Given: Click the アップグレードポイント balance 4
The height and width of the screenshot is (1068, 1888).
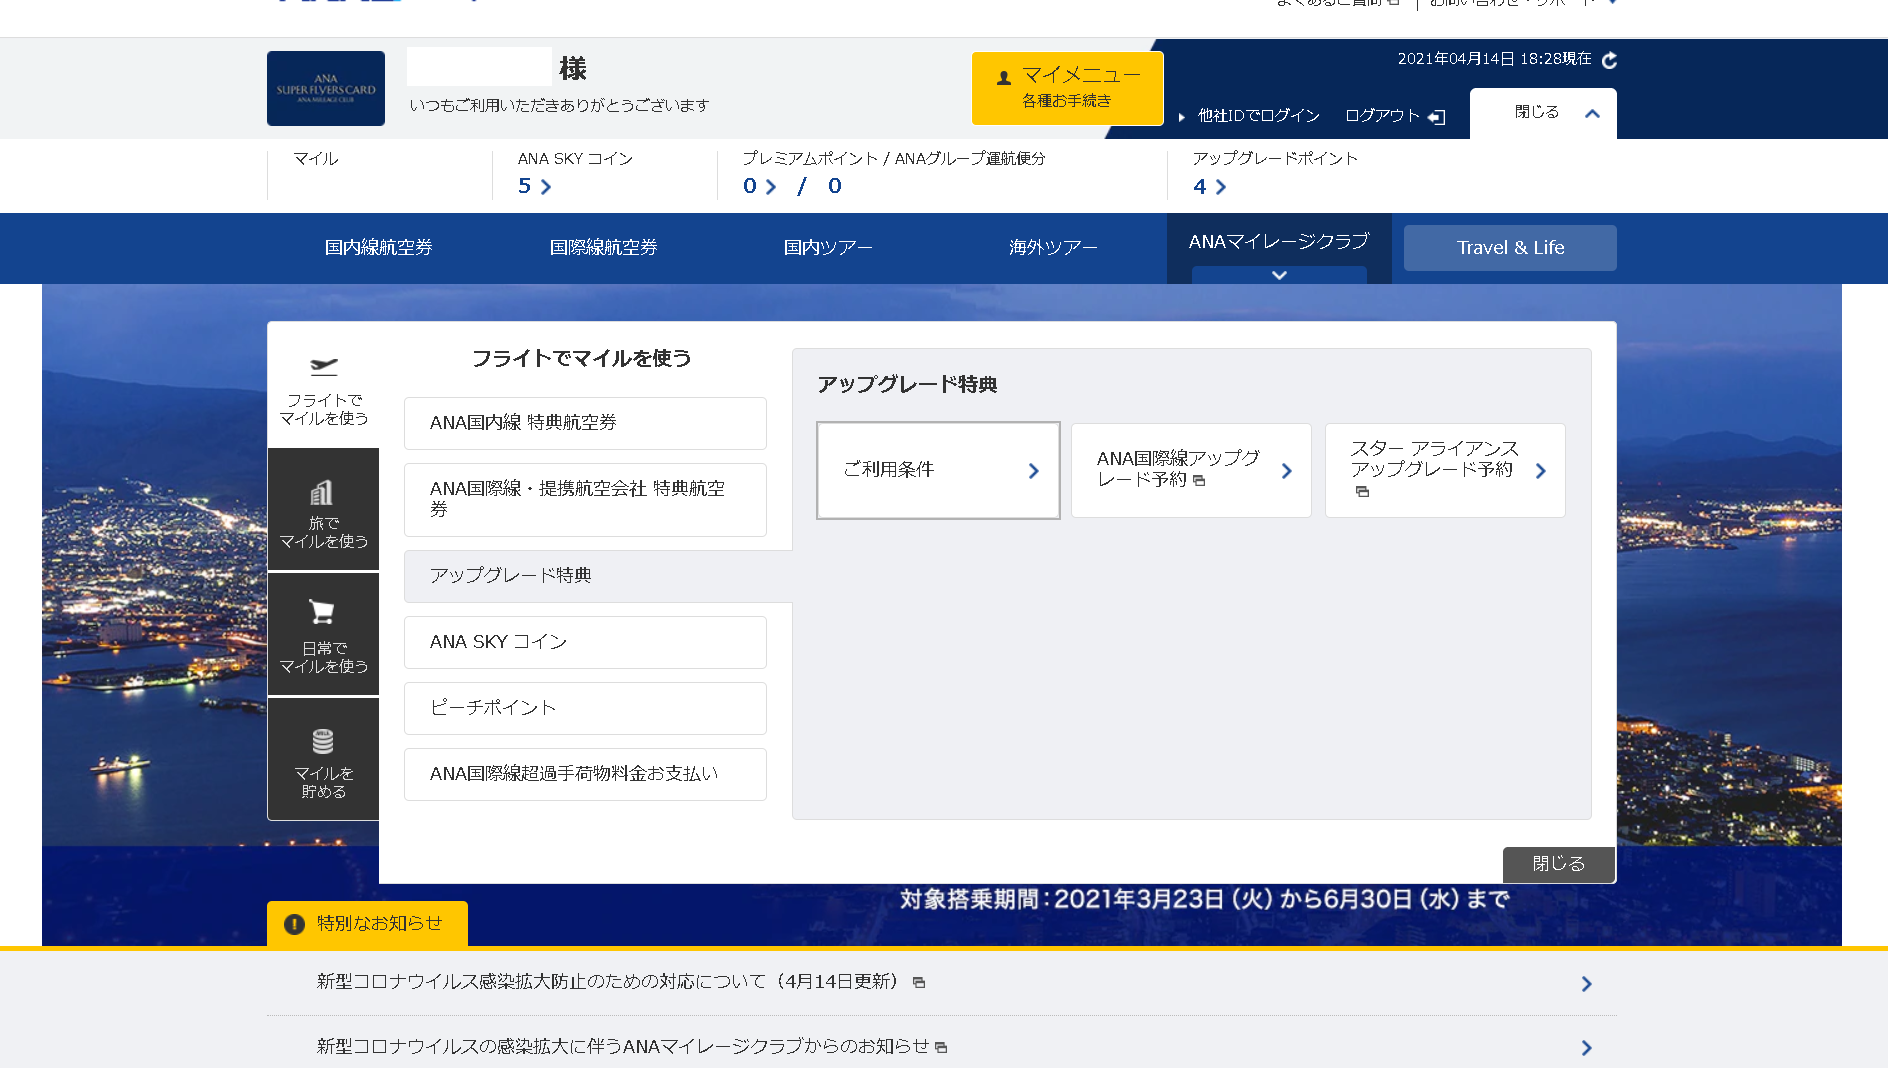Looking at the screenshot, I should point(1199,186).
